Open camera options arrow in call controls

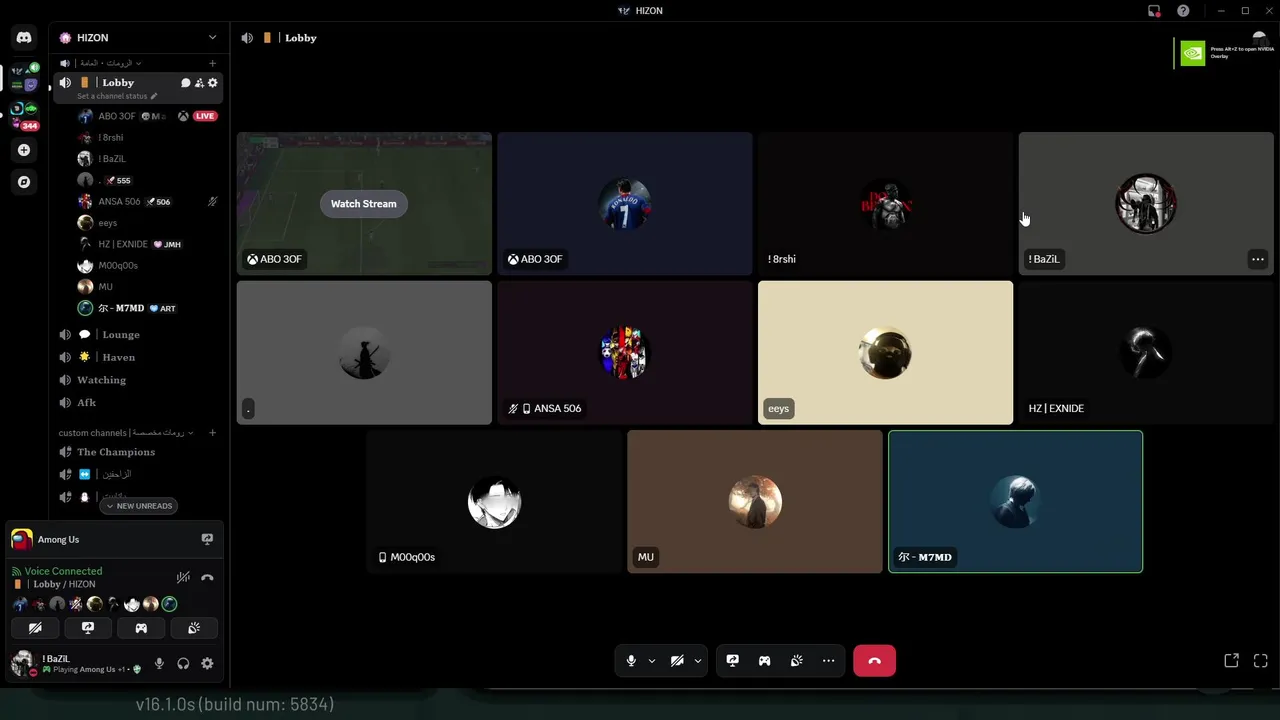698,661
